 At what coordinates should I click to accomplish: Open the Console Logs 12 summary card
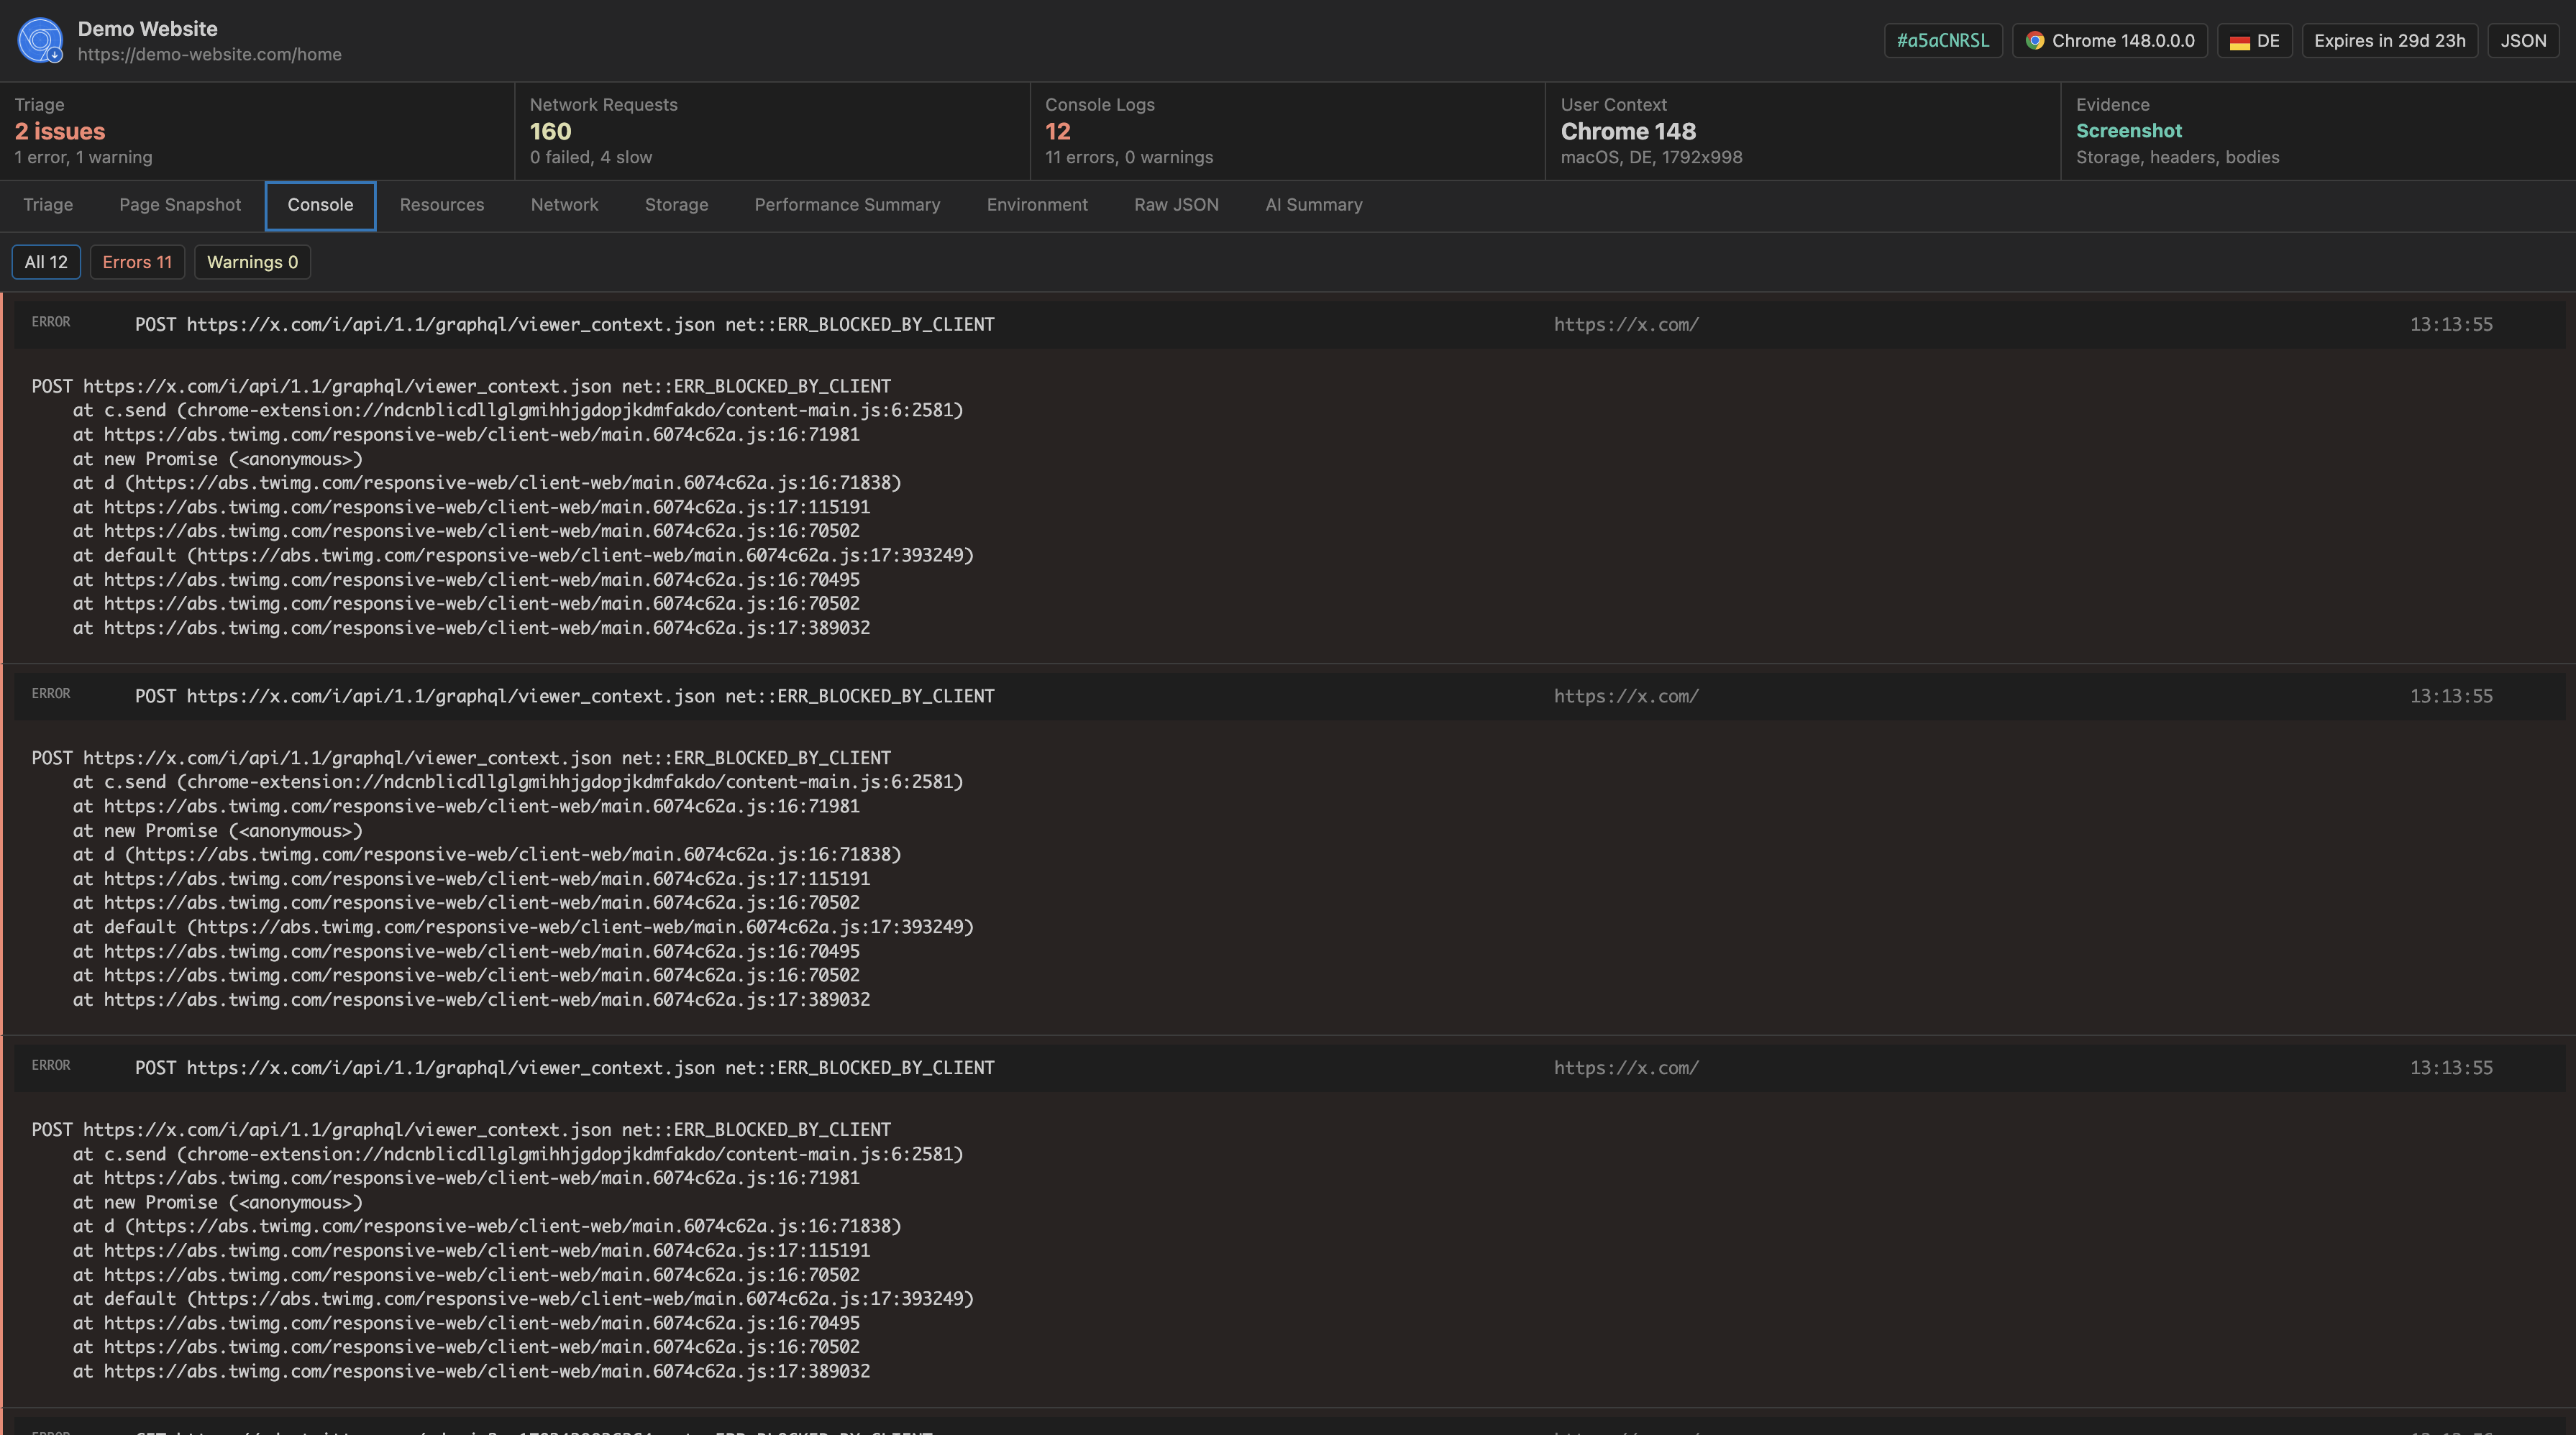[x=1288, y=131]
